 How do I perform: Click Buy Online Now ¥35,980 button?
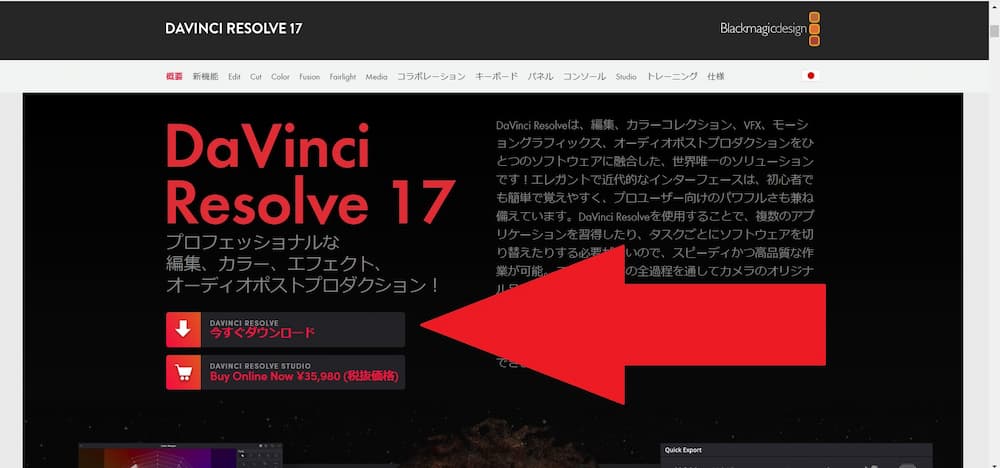coord(286,372)
